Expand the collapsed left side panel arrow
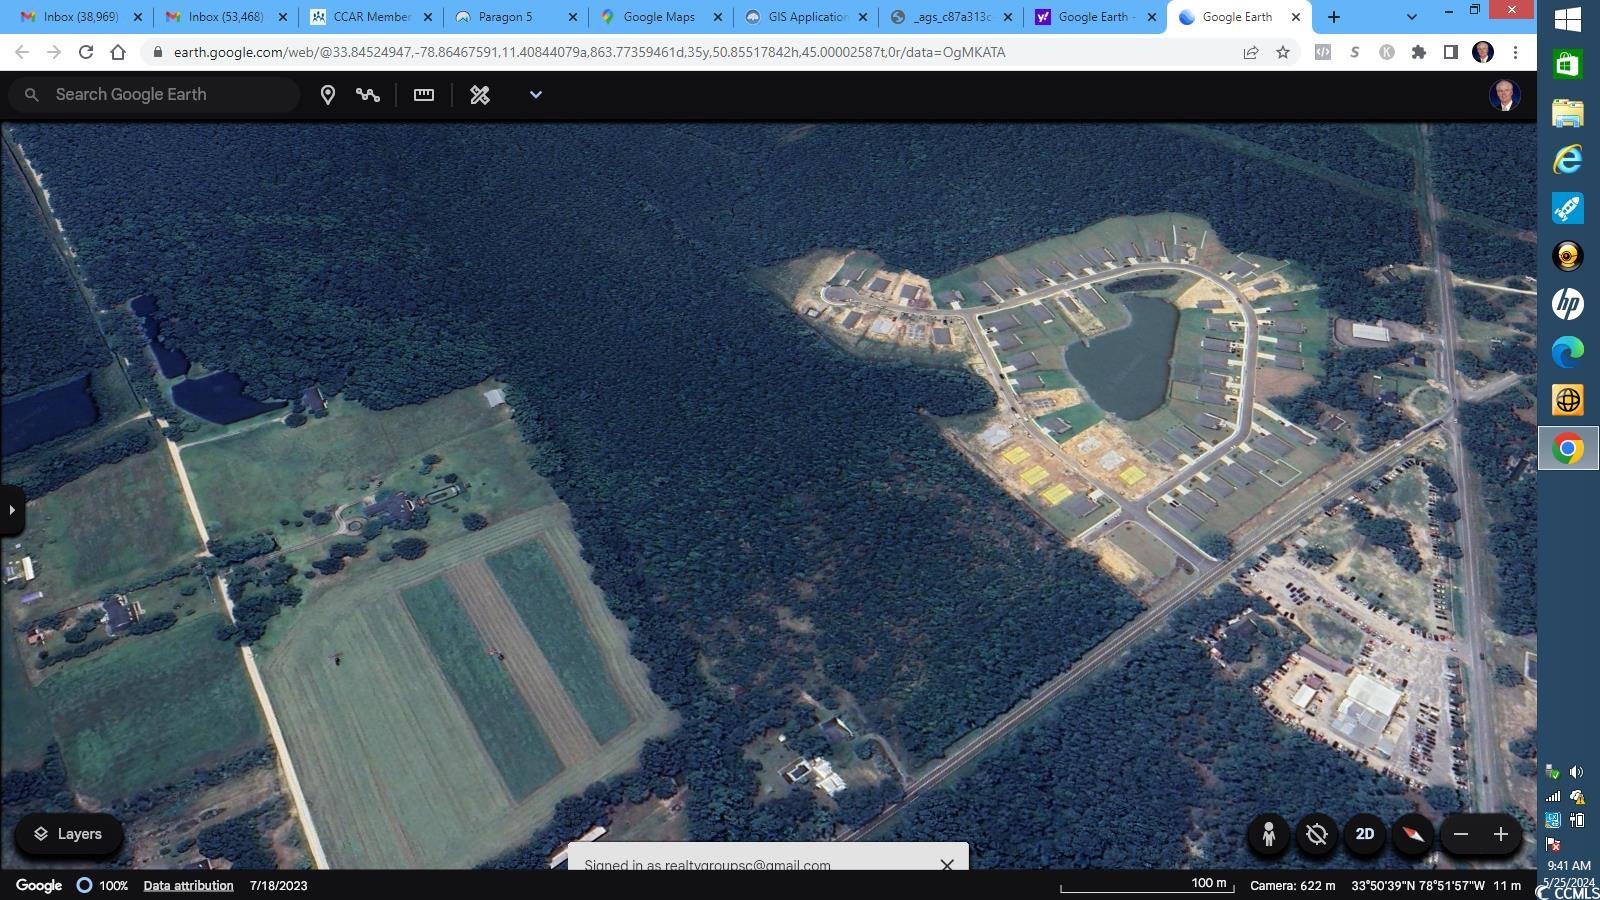1600x900 pixels. point(12,509)
